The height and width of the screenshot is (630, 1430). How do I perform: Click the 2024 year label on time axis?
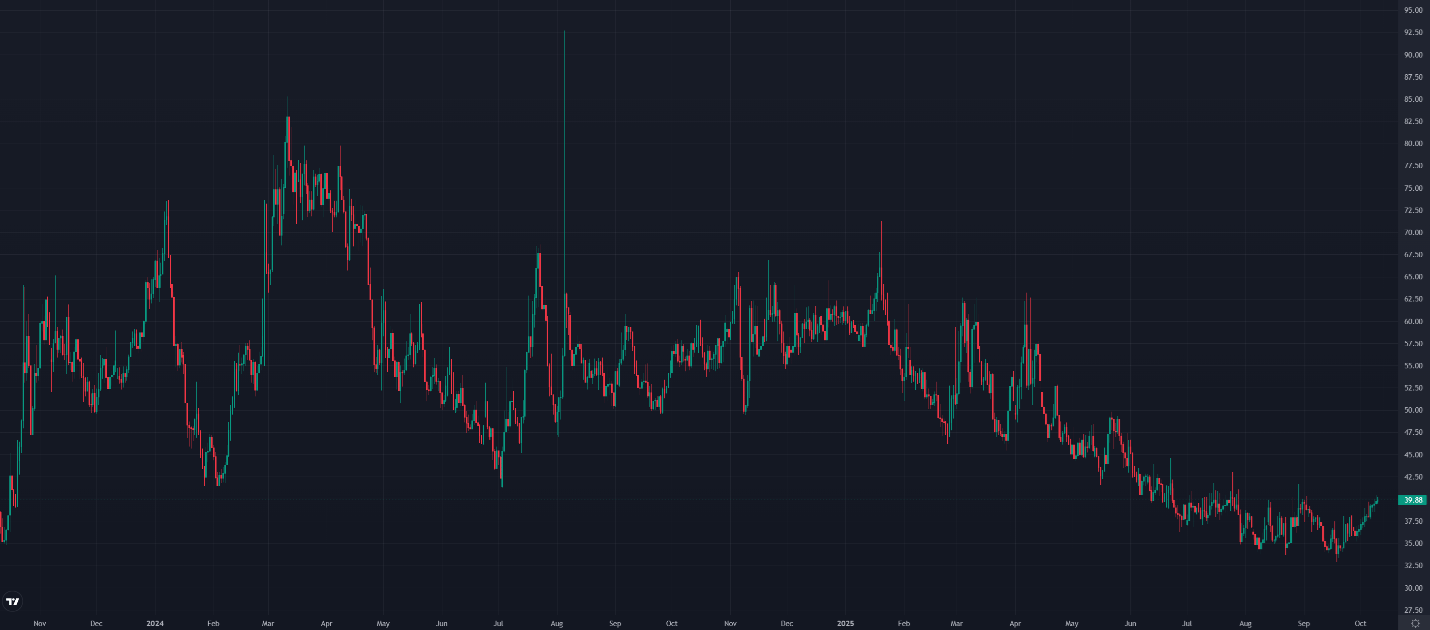click(154, 623)
